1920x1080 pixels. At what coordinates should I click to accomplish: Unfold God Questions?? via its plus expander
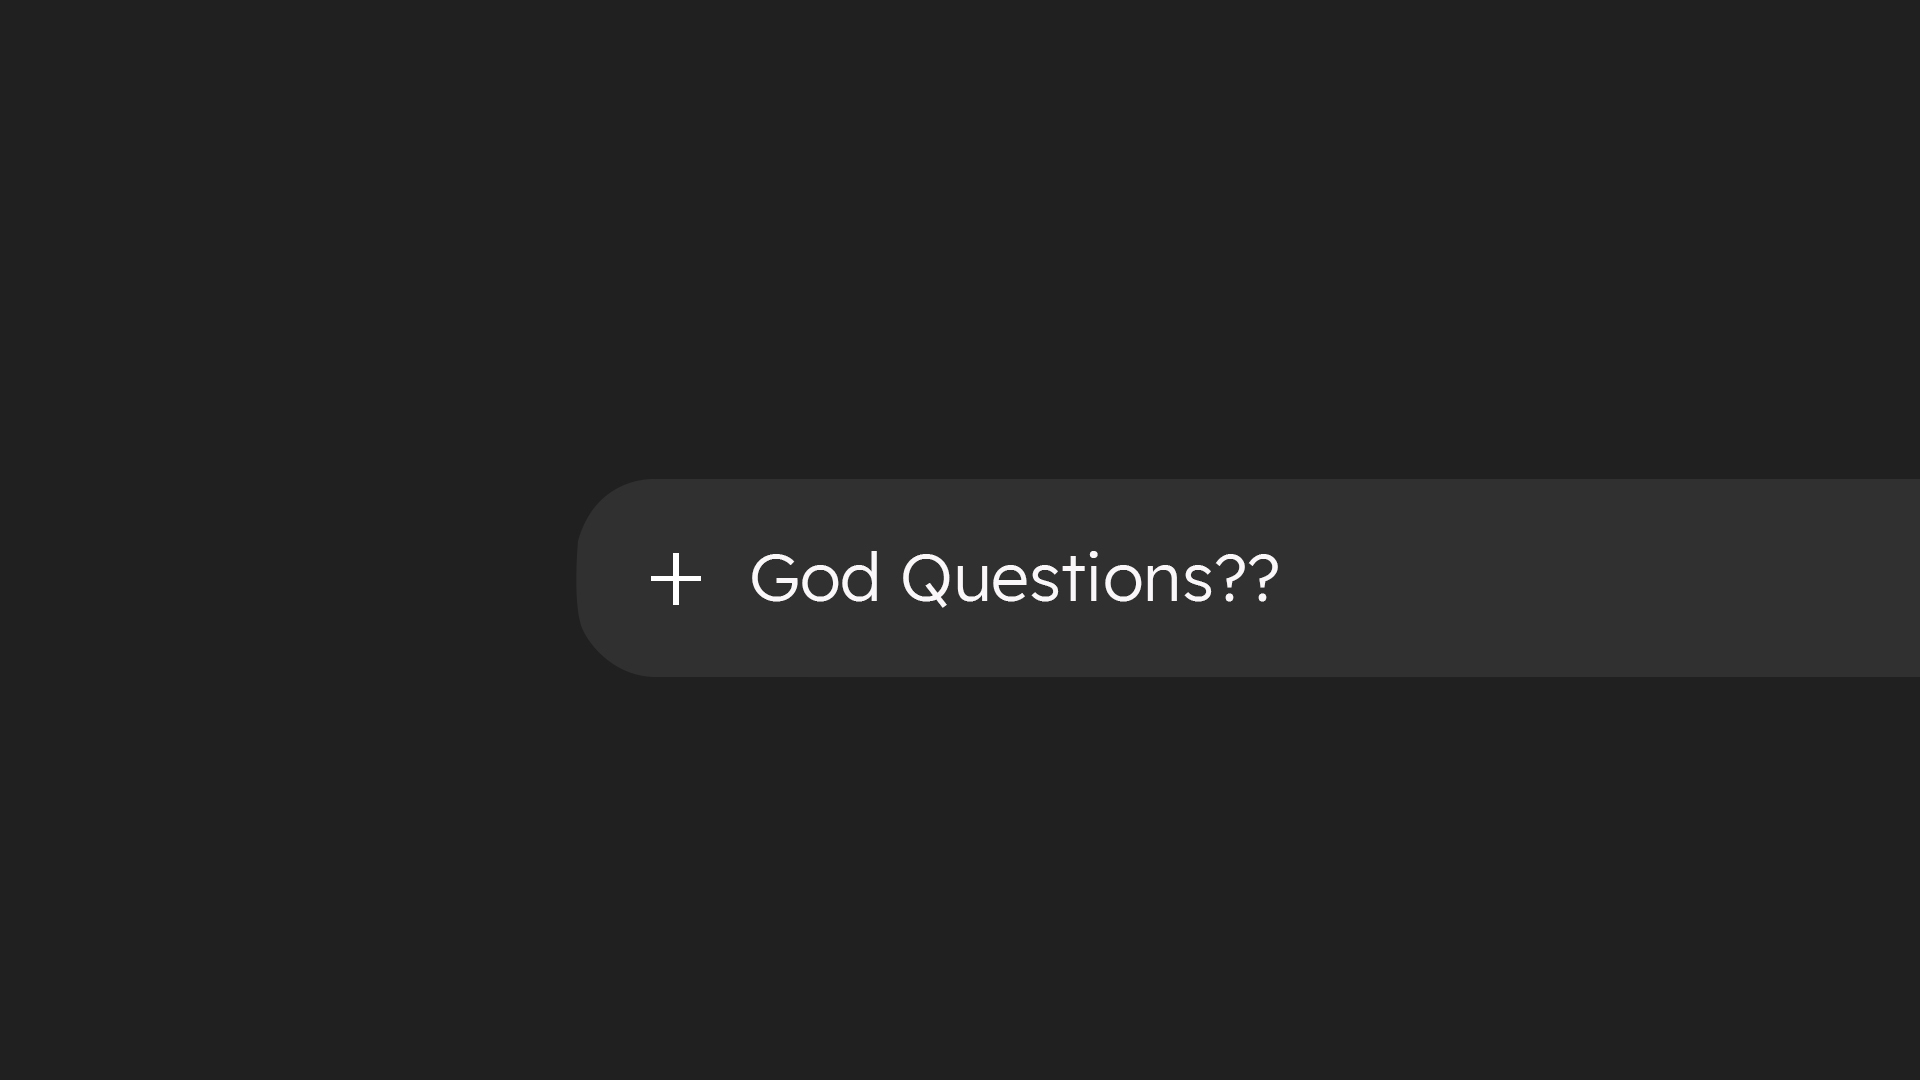pos(676,579)
